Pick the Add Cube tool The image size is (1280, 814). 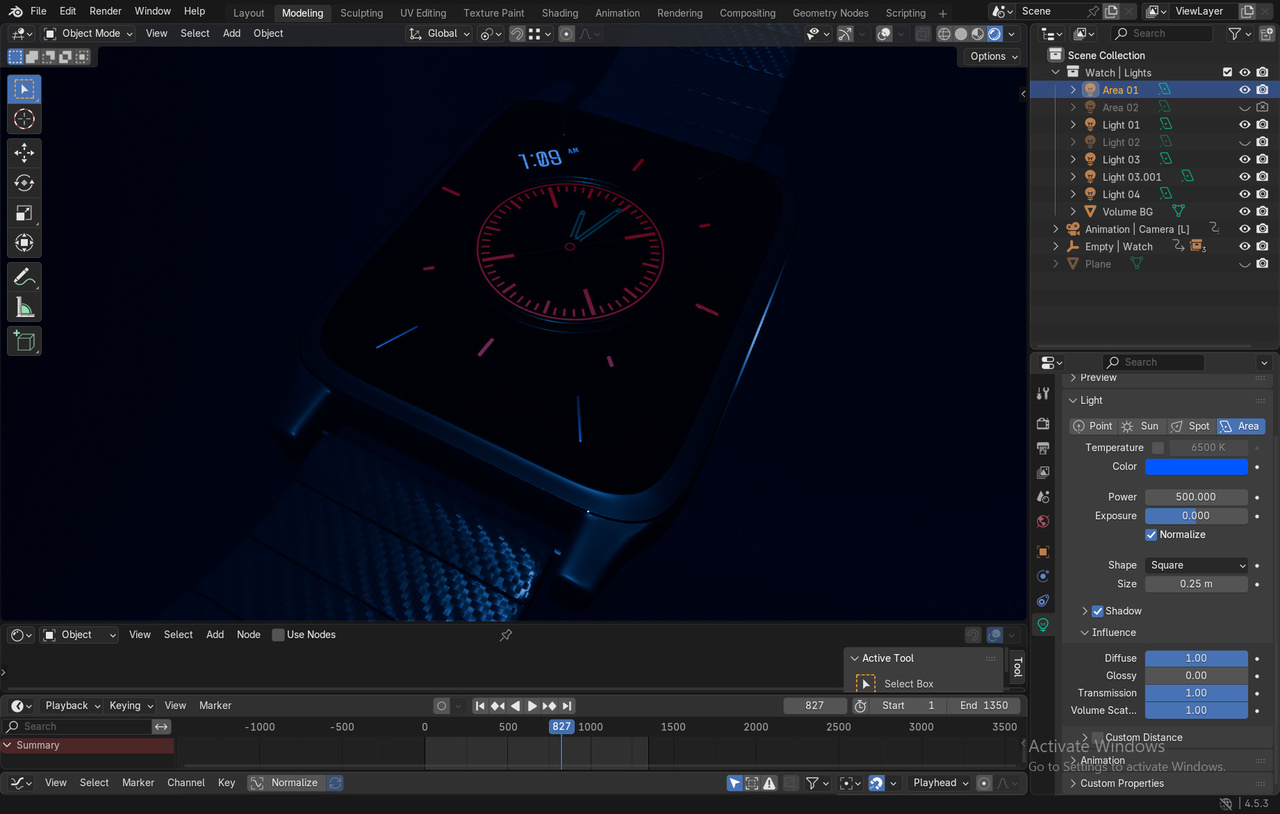(x=25, y=341)
